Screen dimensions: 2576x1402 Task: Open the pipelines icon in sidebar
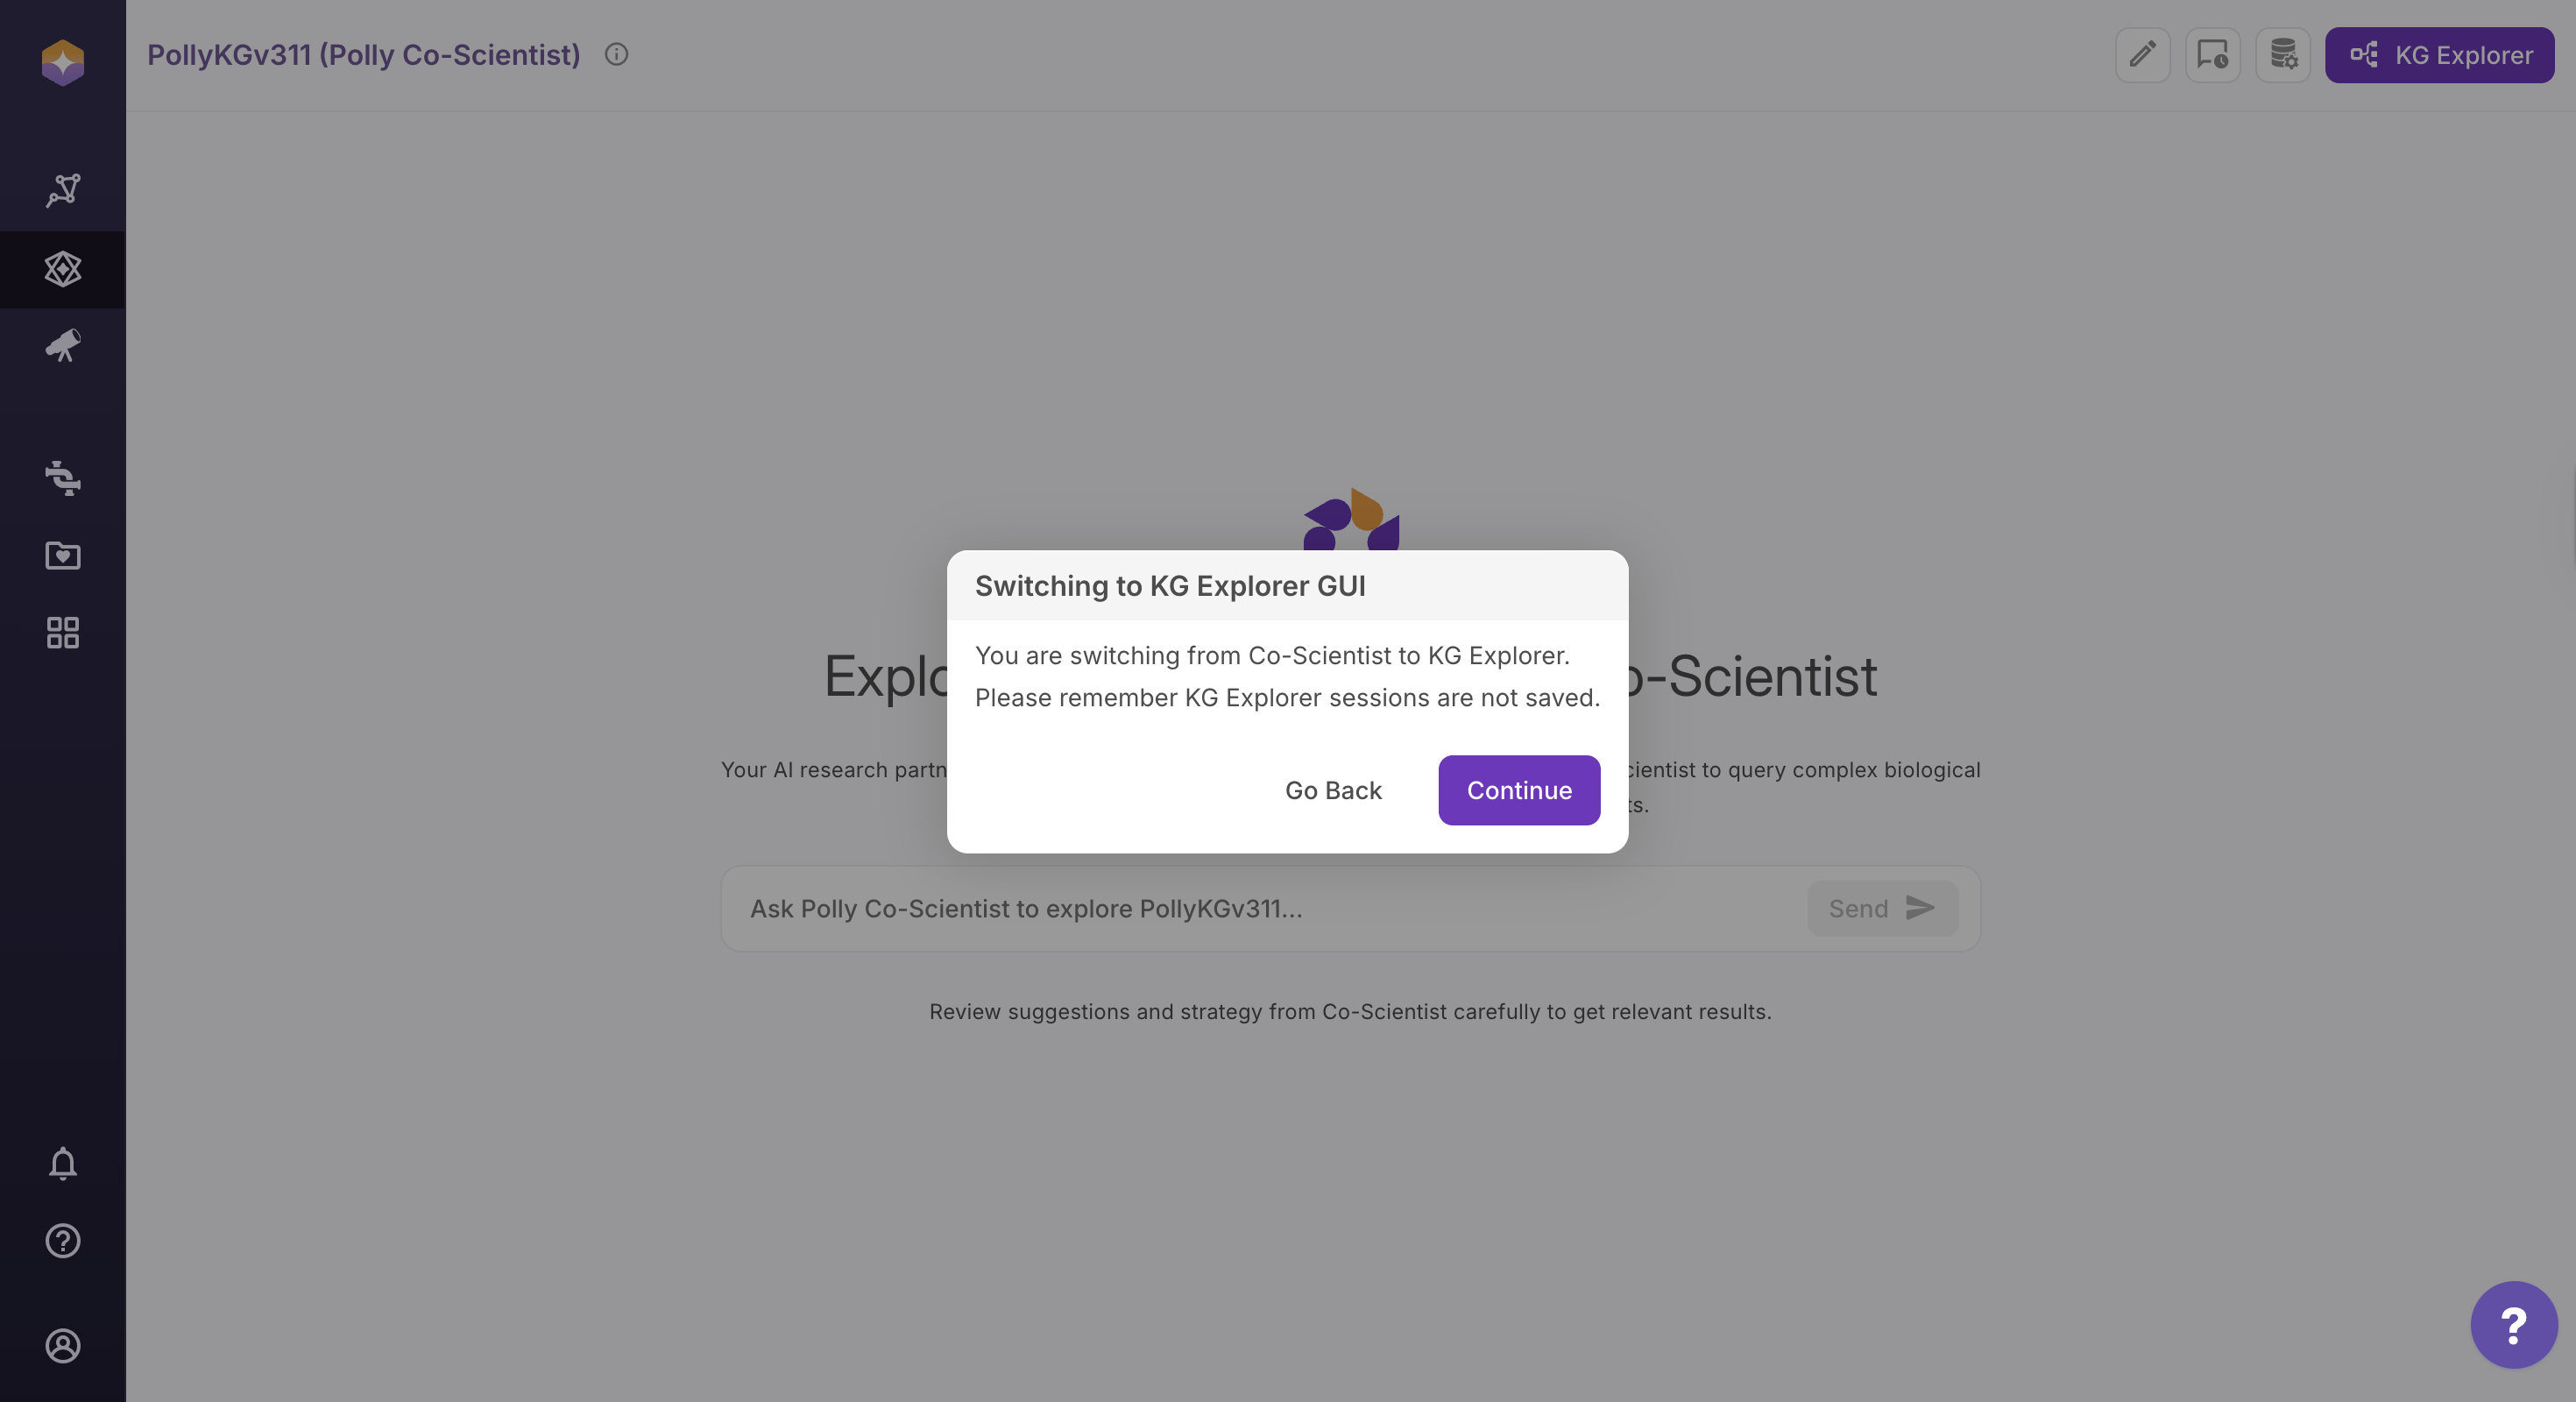coord(62,478)
